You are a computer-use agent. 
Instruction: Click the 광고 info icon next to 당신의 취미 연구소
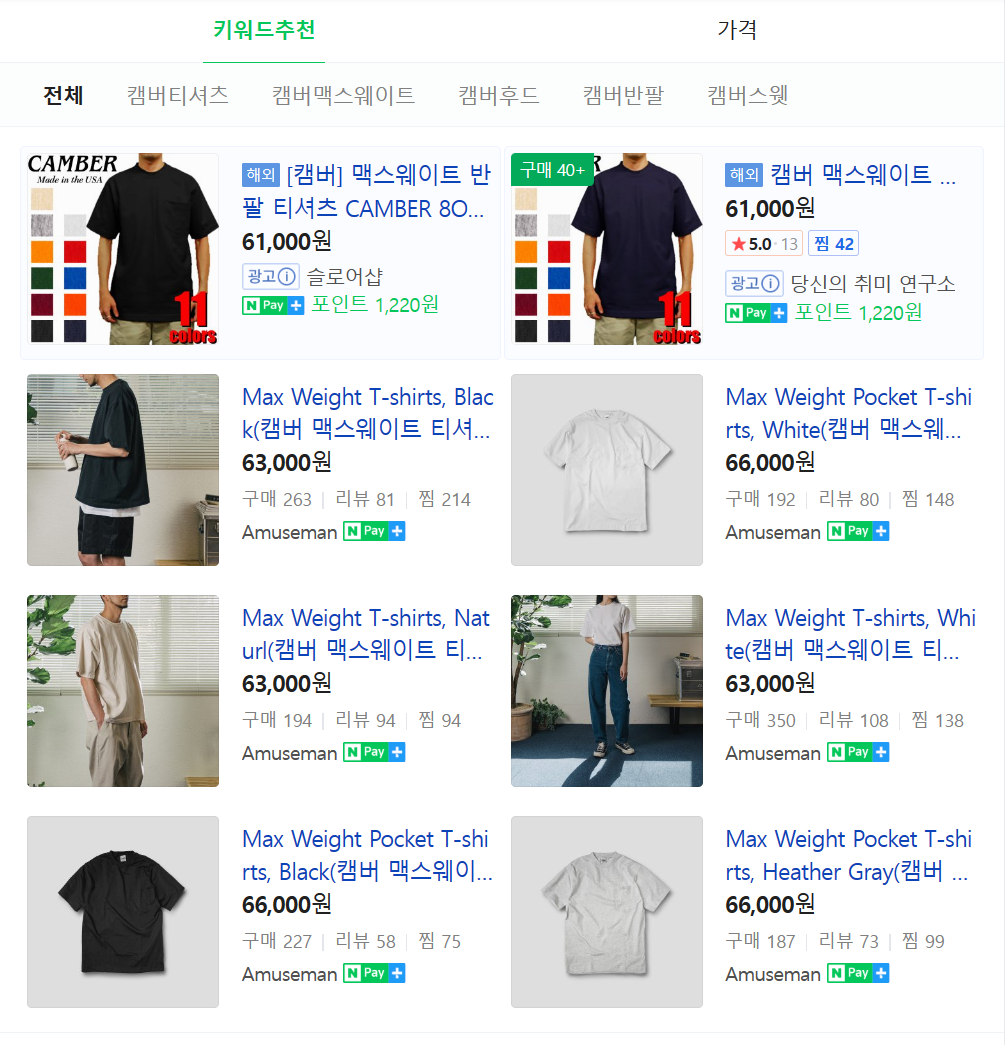tap(770, 284)
